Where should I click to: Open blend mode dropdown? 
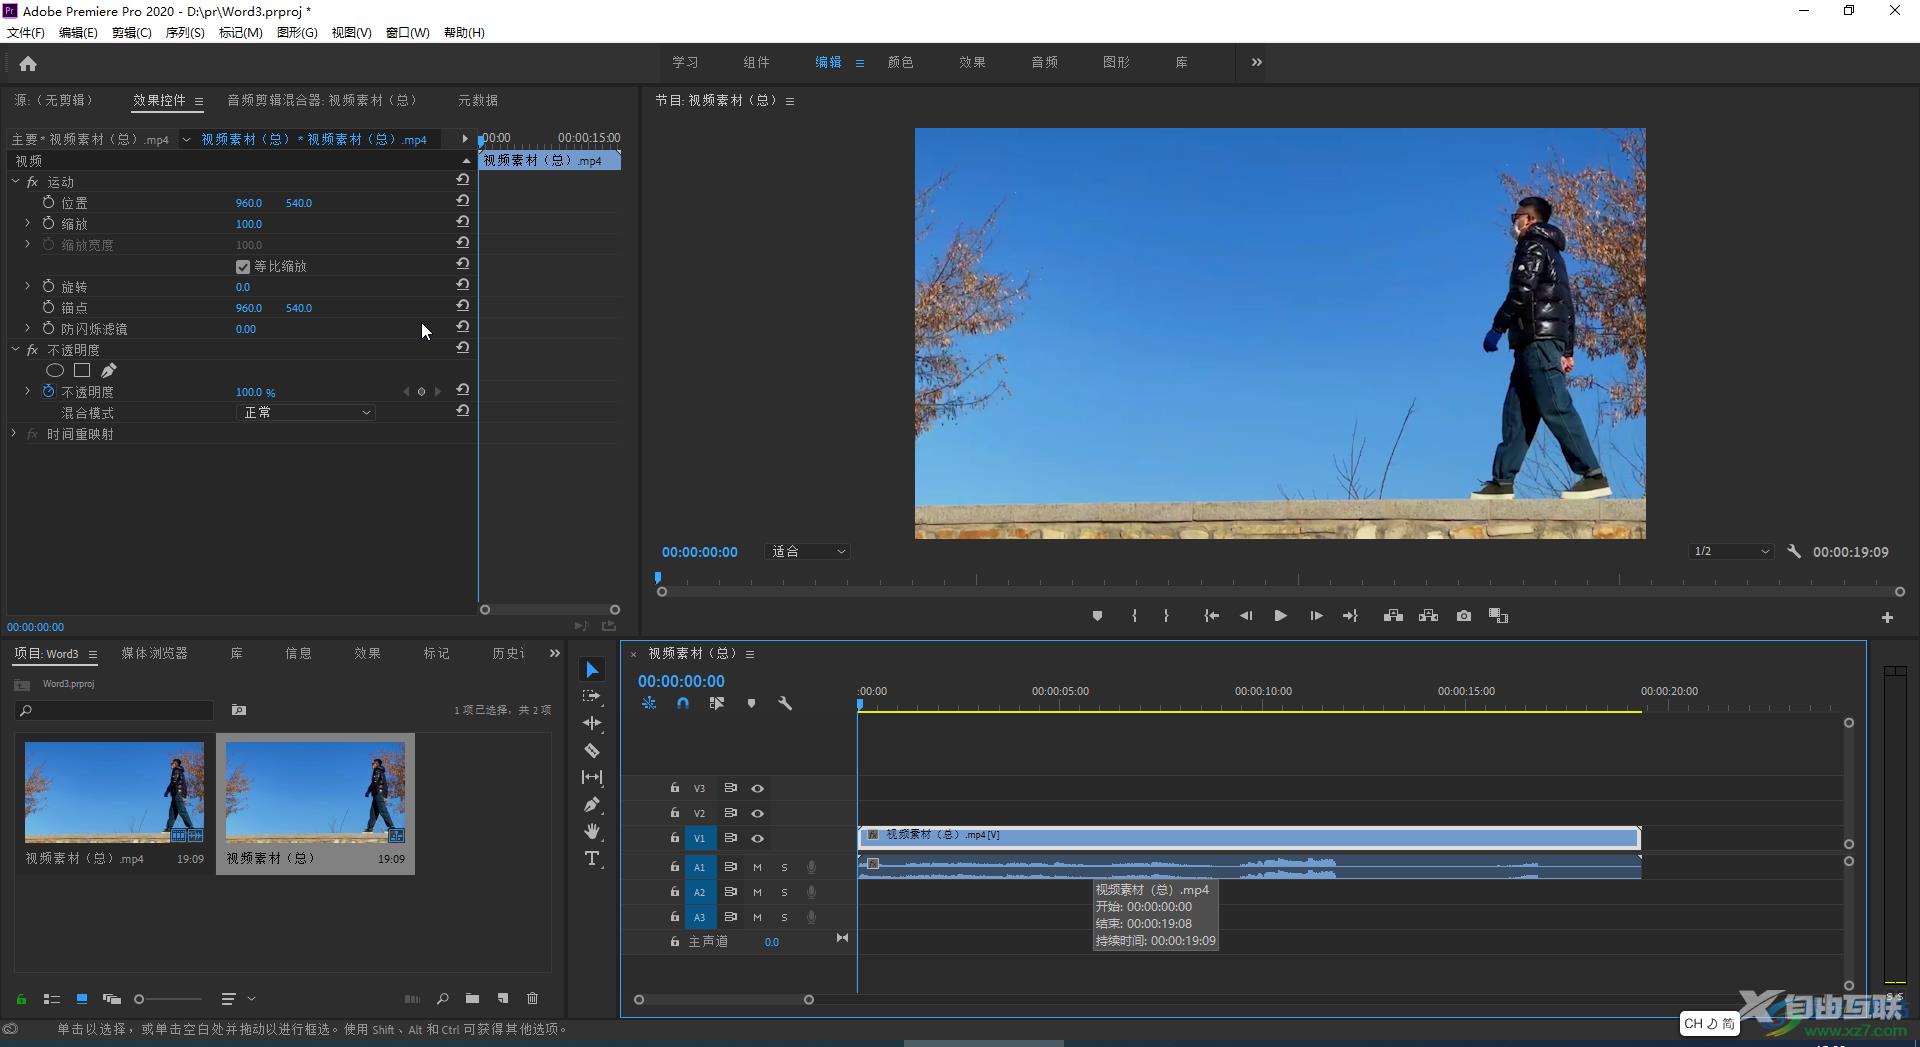click(x=305, y=412)
